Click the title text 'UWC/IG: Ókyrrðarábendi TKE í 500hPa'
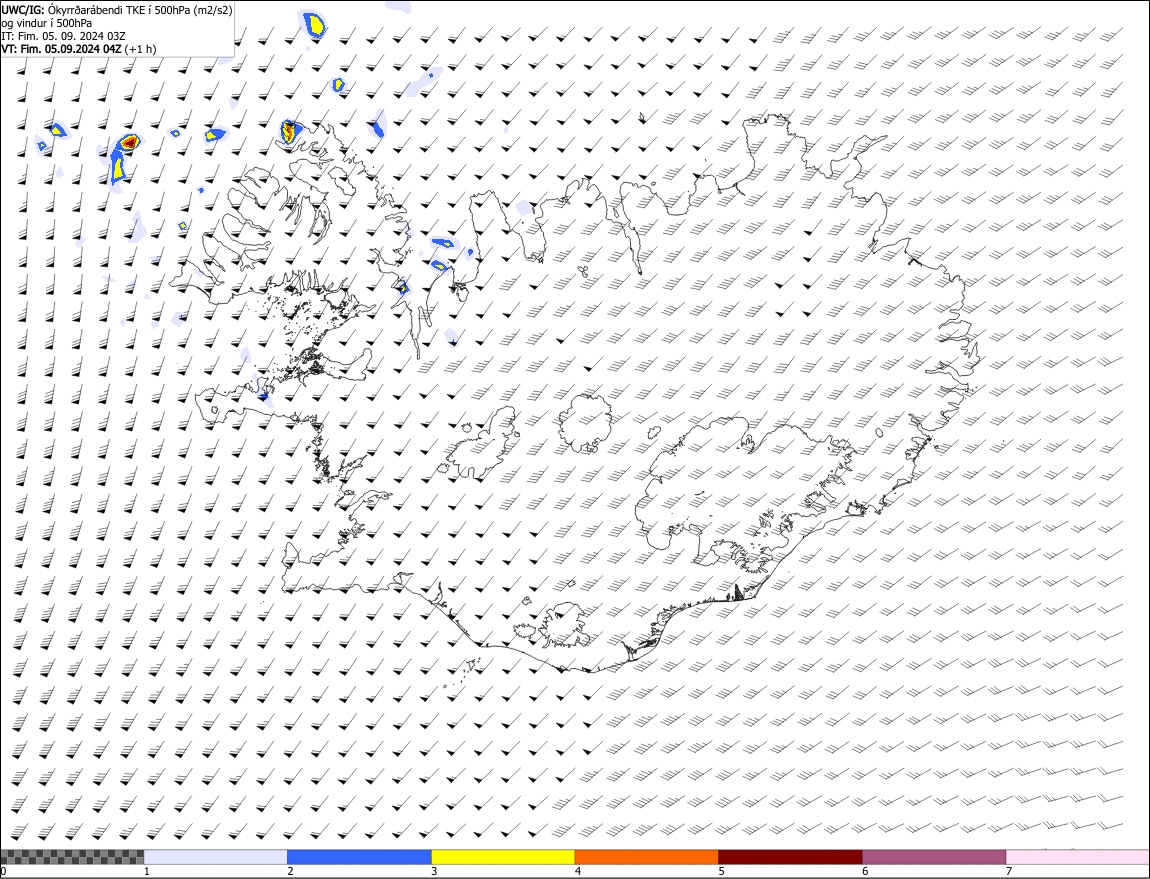 (95, 10)
